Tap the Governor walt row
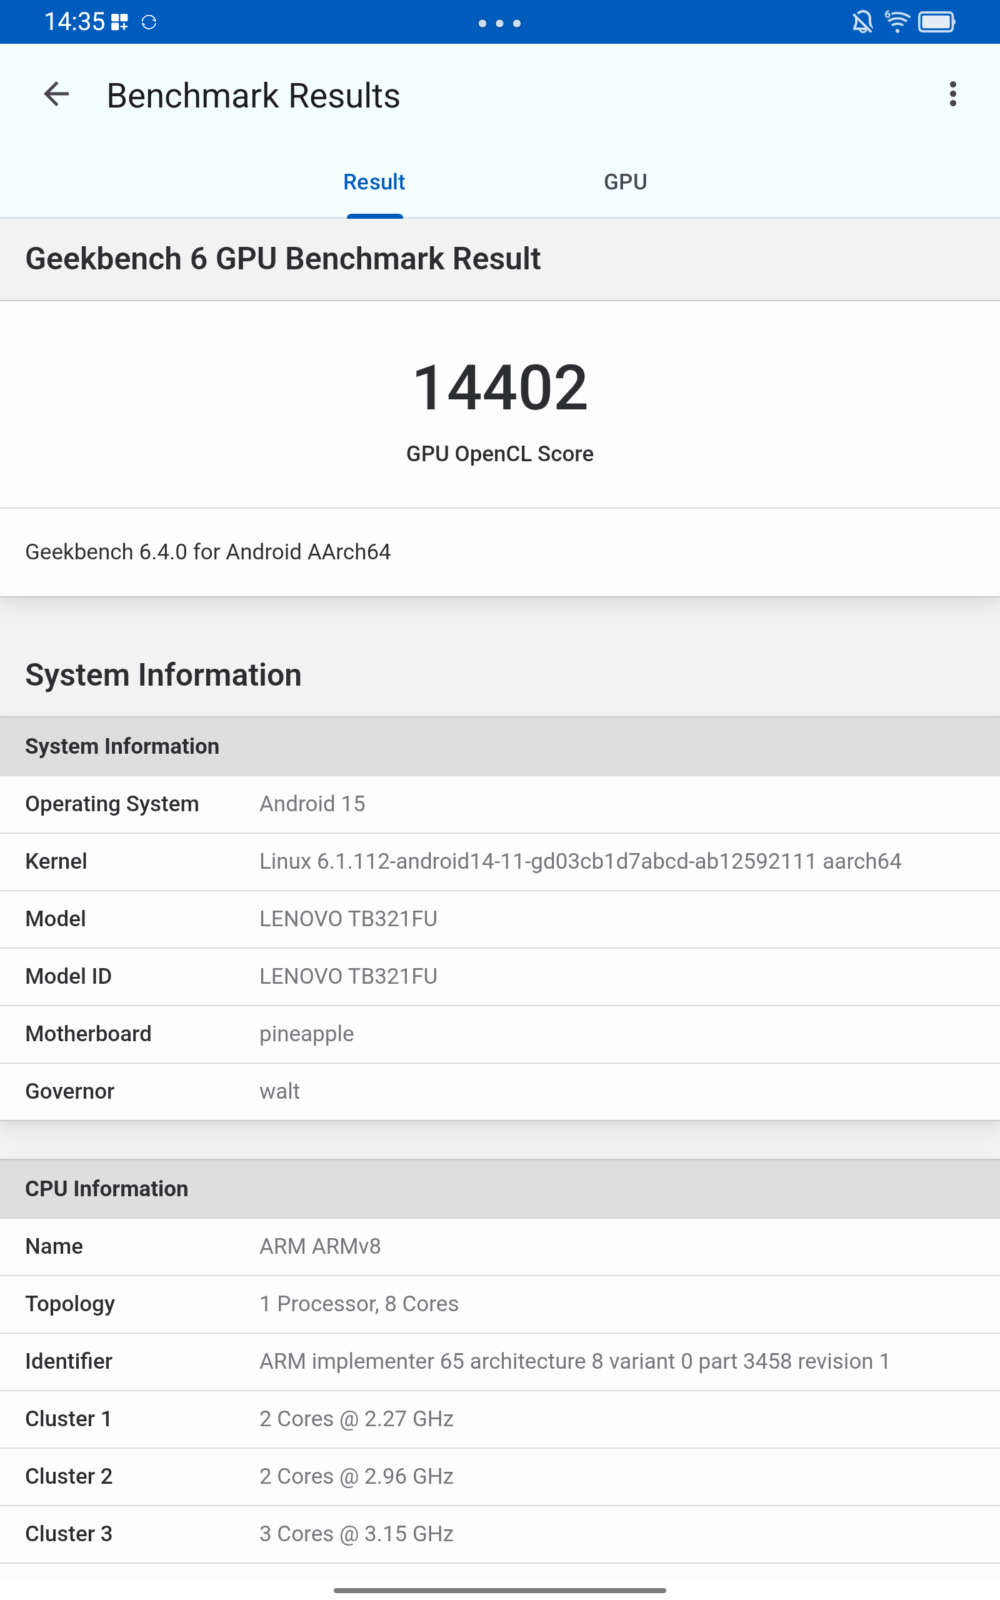1000x1600 pixels. click(x=500, y=1091)
